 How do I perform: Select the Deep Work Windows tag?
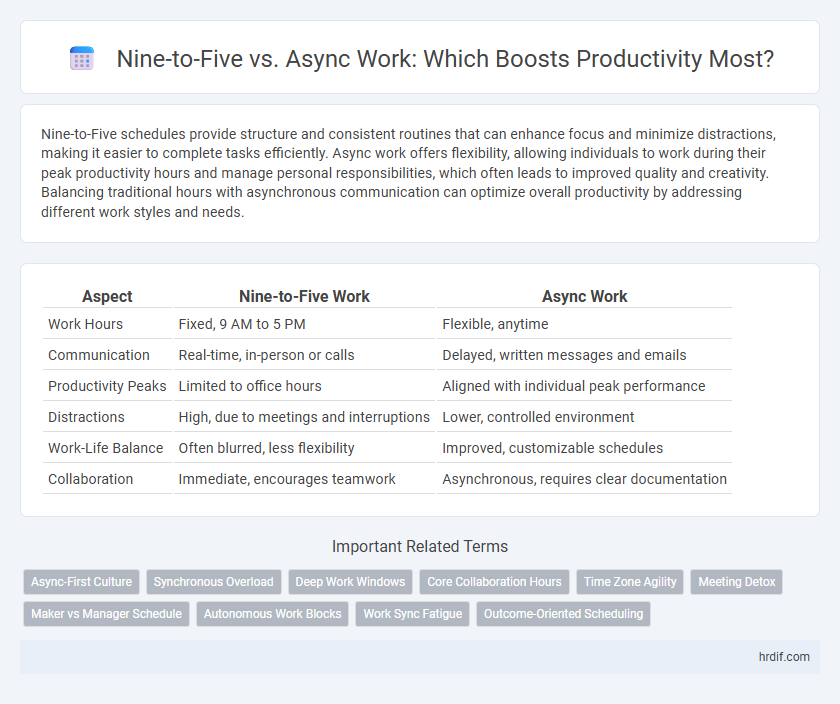click(350, 582)
